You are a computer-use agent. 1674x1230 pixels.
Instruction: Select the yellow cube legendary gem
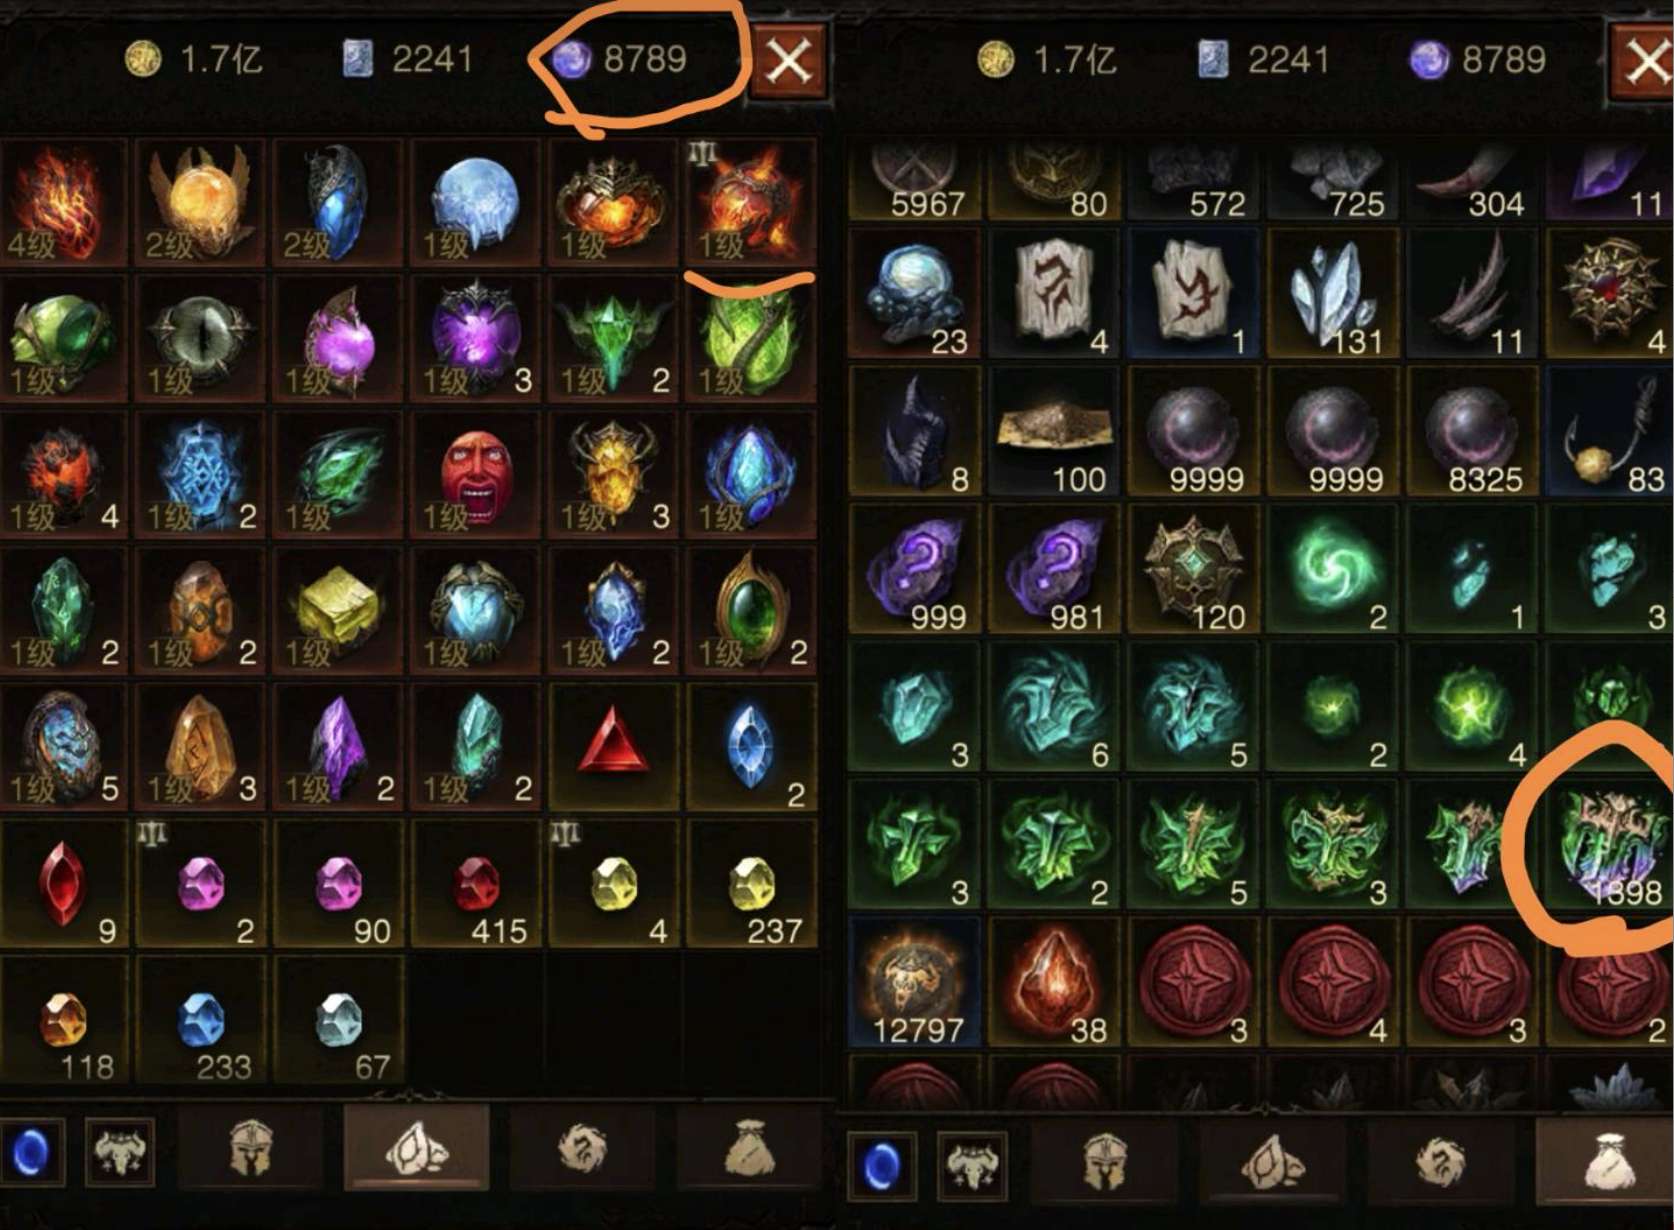[x=338, y=611]
